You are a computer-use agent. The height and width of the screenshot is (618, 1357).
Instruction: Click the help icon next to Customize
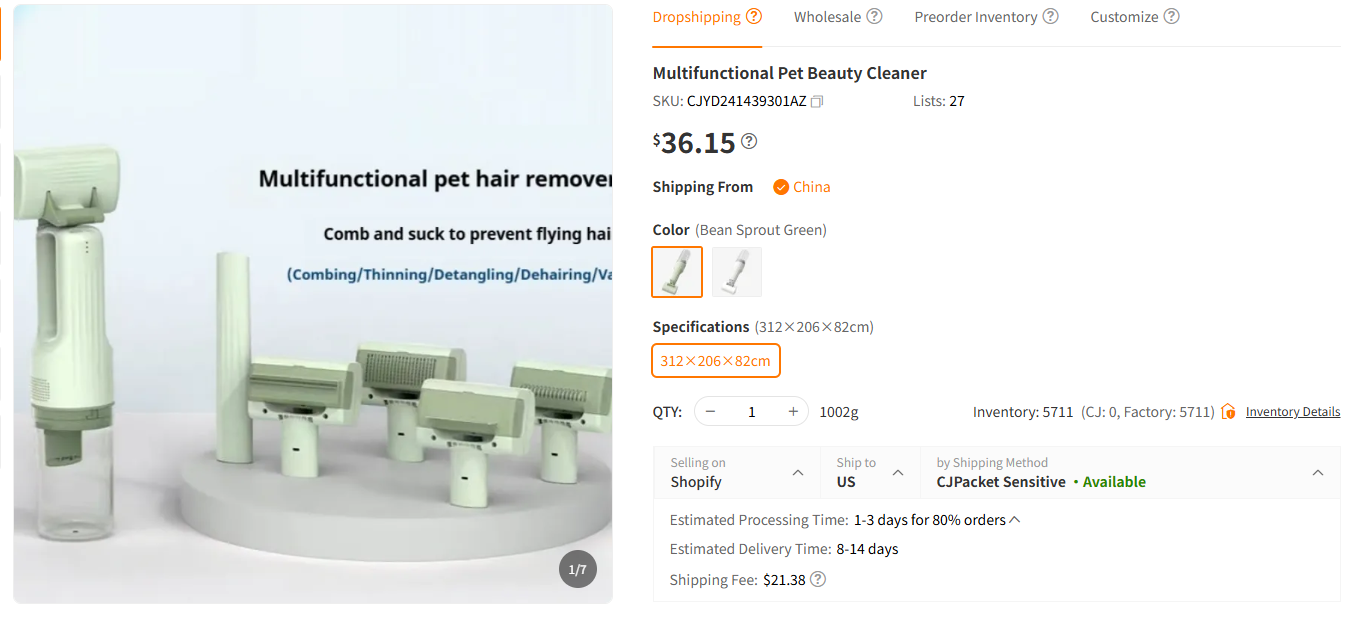[x=1171, y=16]
